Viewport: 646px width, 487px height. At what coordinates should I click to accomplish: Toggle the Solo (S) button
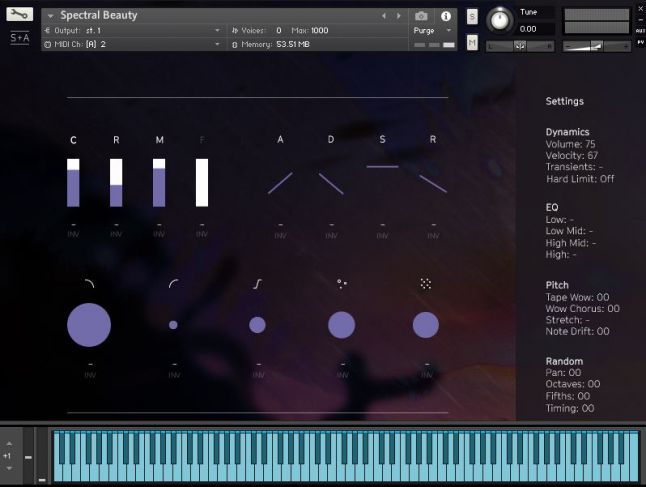(x=471, y=17)
